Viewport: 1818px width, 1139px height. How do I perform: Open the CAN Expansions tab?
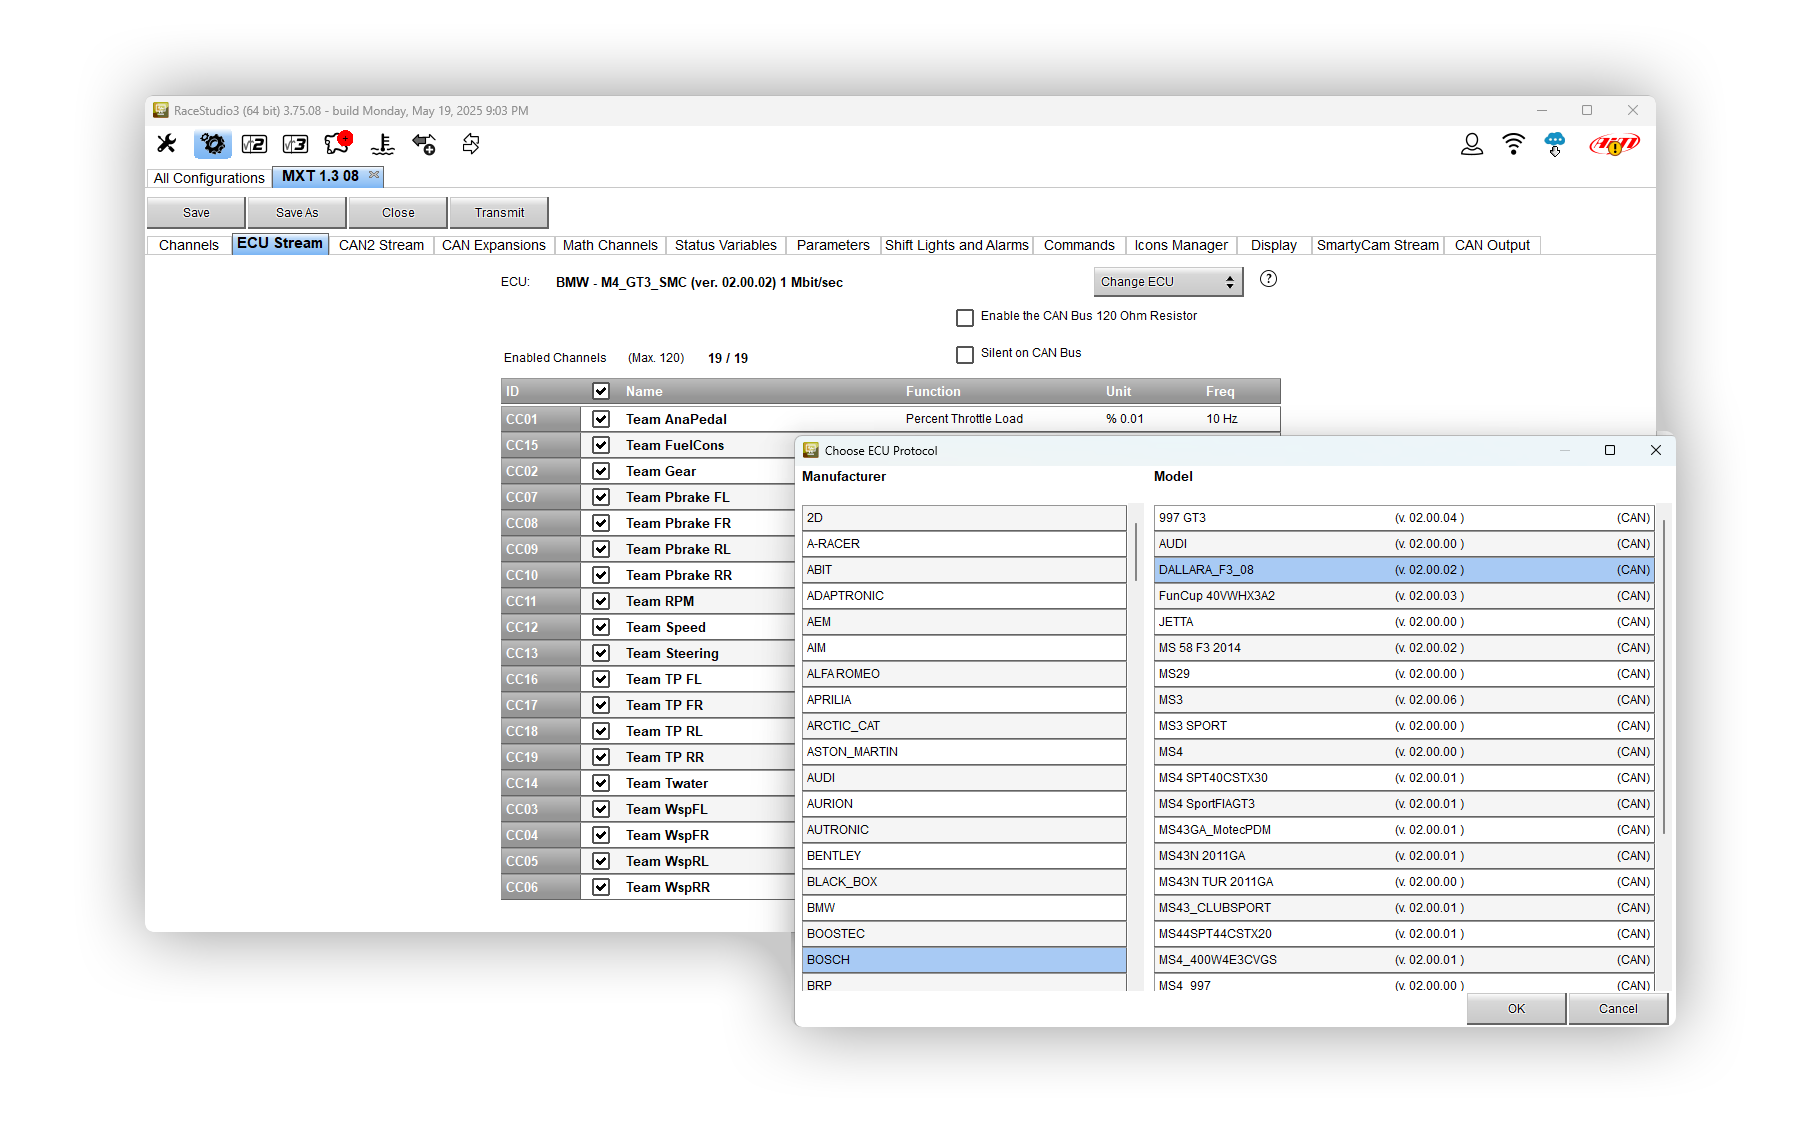(494, 245)
